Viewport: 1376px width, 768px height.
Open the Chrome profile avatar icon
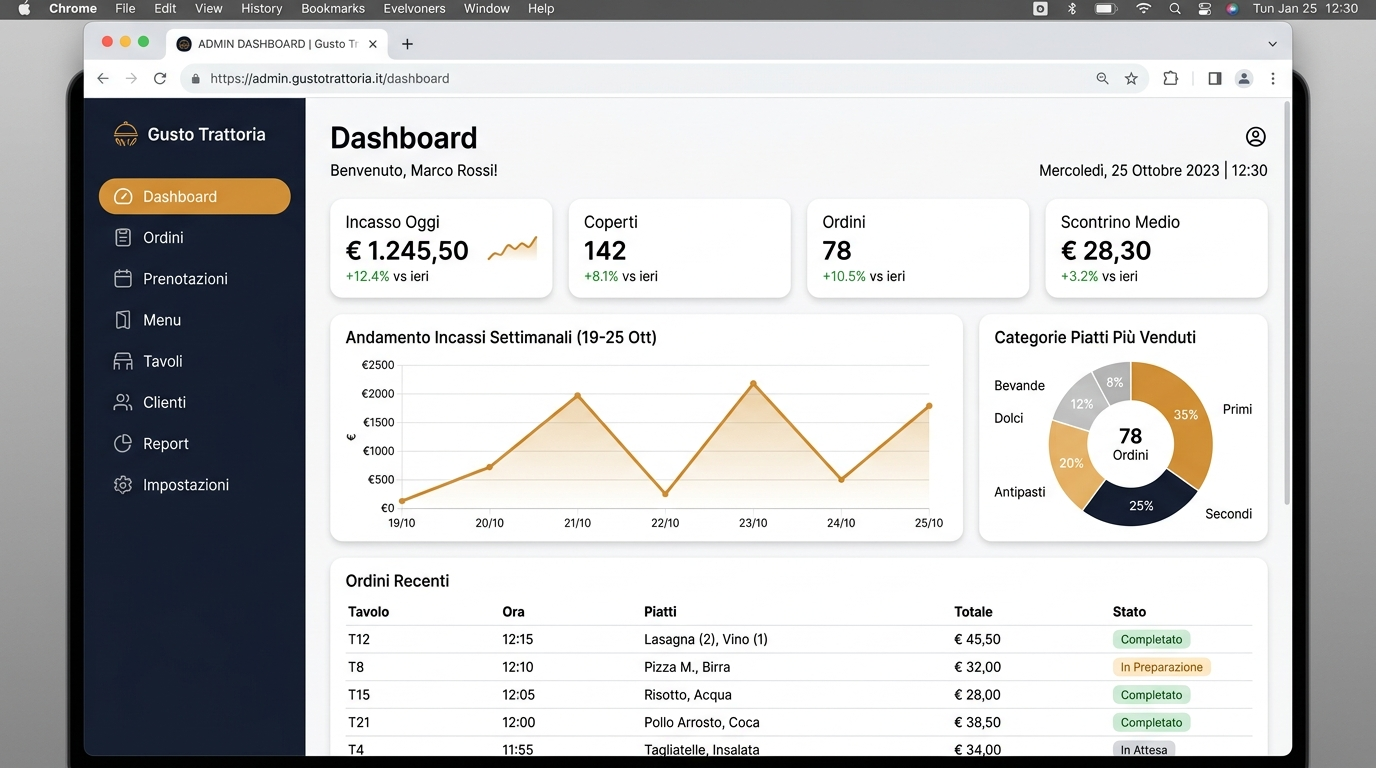click(1243, 78)
